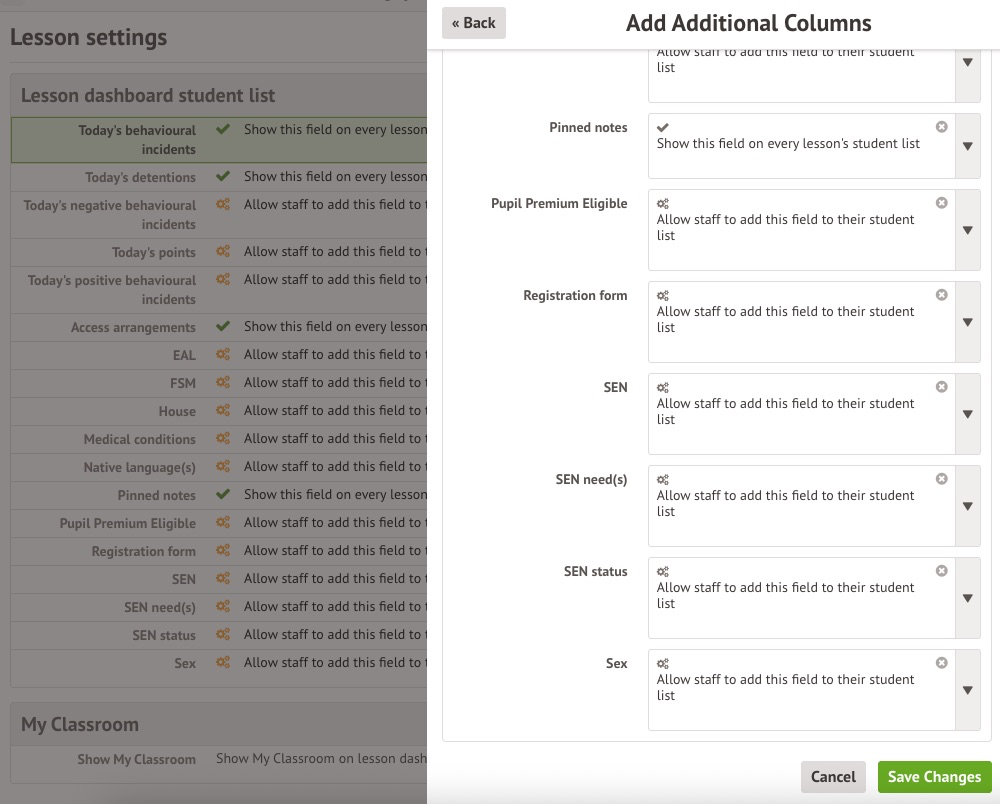Expand the SEN need(s) dropdown
This screenshot has height=804, width=1000.
coord(967,506)
